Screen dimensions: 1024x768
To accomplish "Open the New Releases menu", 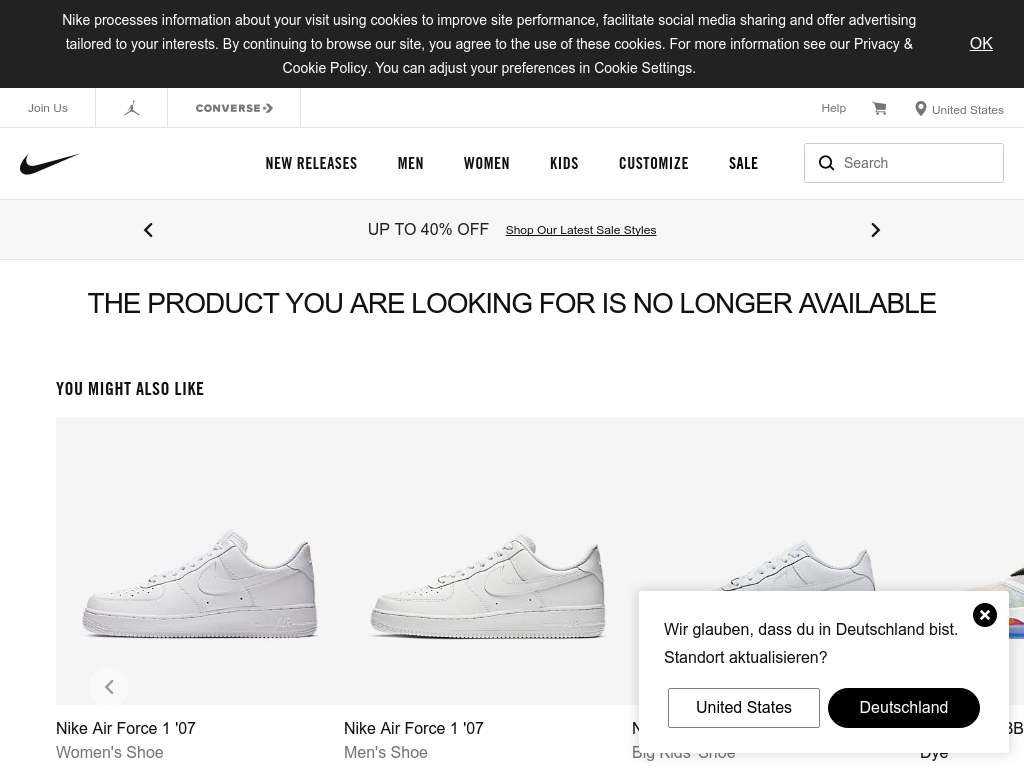I will coord(311,164).
